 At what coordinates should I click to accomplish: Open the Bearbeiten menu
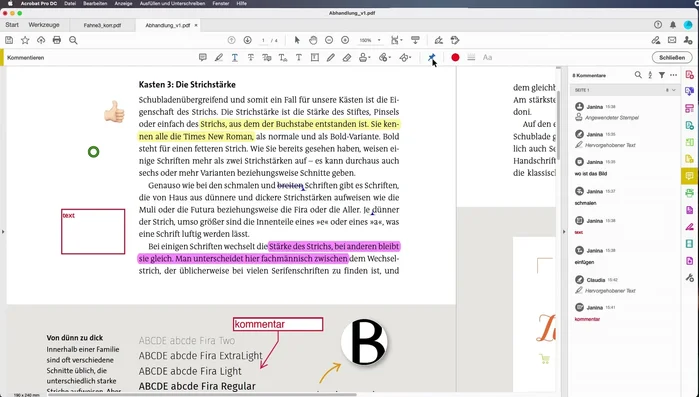(x=95, y=3)
